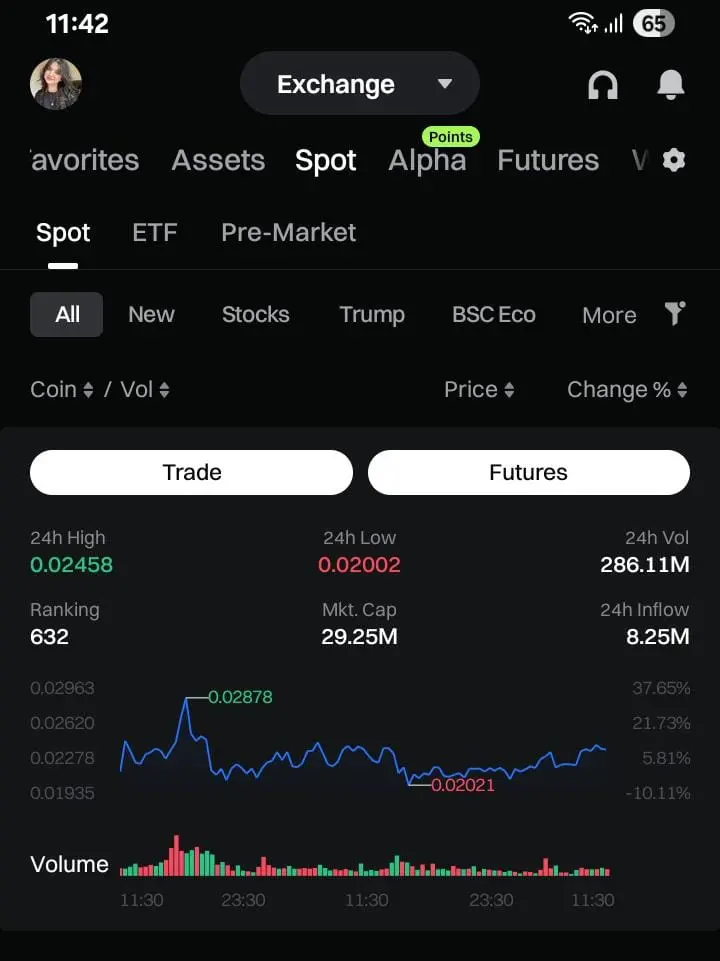Switch to the Alpha tab
Screen dimensions: 720x961
tap(427, 161)
